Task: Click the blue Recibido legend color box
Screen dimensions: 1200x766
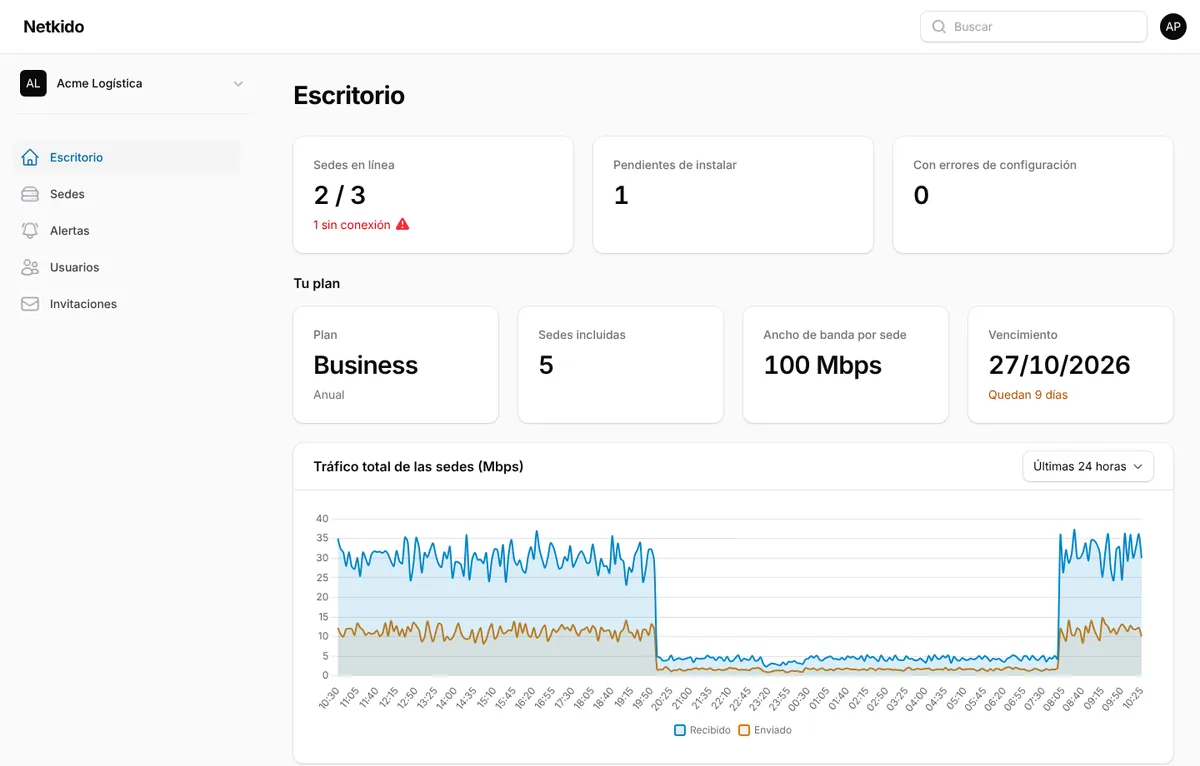Action: [680, 730]
